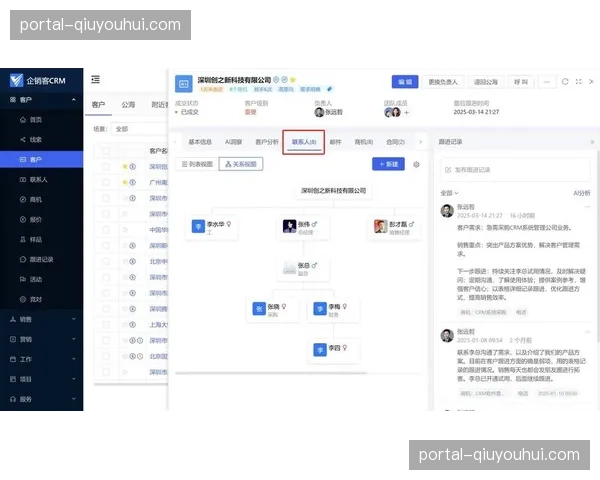Switch to the 公海 tab in customer list
Image resolution: width=600 pixels, height=480 pixels.
point(128,104)
